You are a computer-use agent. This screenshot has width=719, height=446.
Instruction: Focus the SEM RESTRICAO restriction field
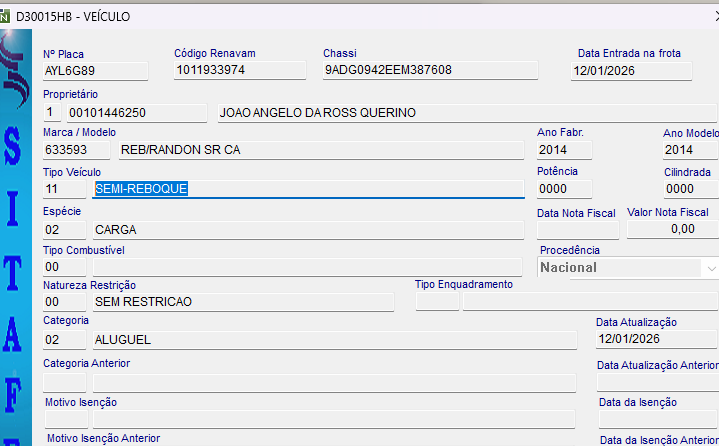click(x=242, y=302)
